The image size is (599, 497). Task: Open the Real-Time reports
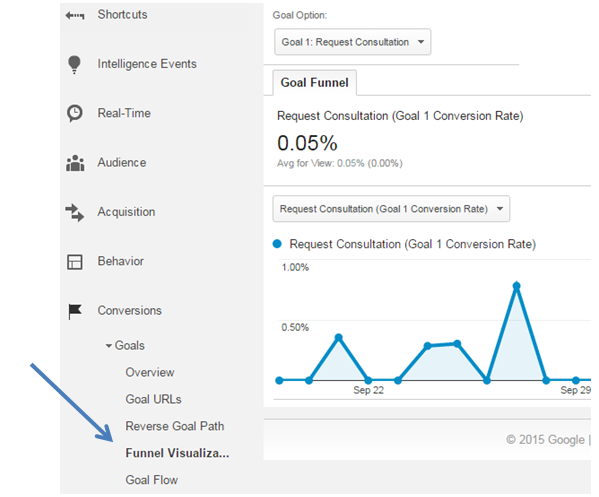coord(124,113)
